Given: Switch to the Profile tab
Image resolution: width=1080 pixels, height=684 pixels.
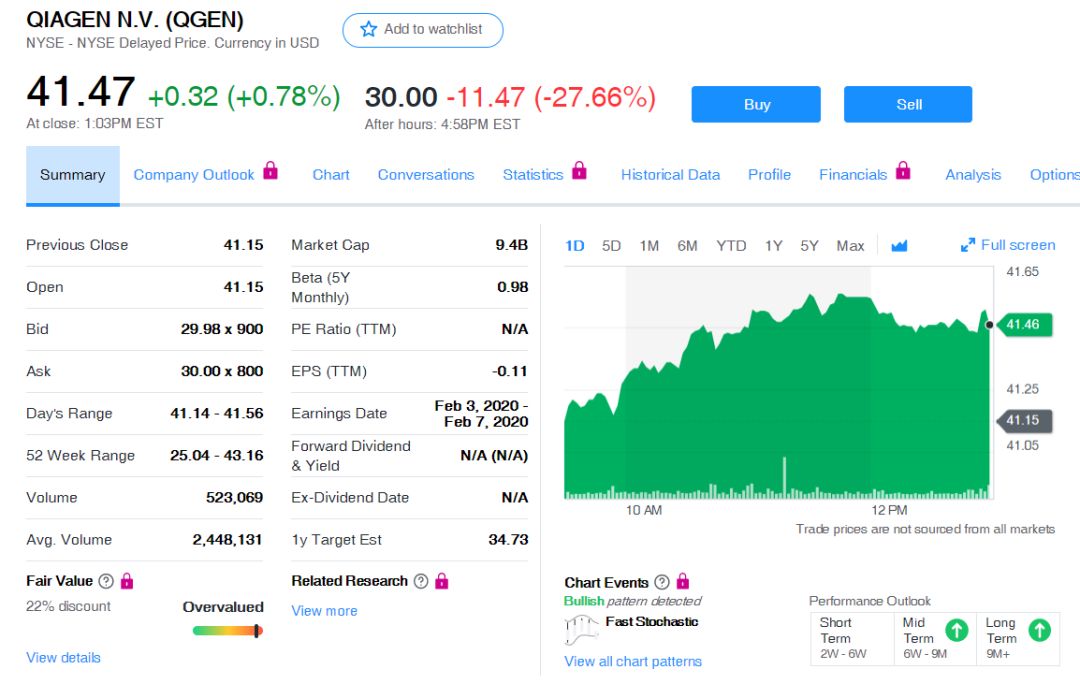Looking at the screenshot, I should (769, 175).
